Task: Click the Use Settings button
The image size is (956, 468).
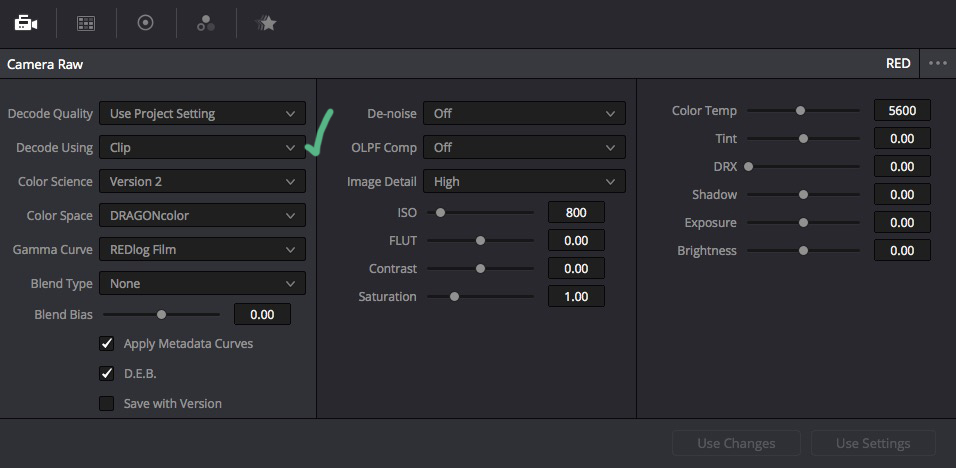Action: [873, 443]
